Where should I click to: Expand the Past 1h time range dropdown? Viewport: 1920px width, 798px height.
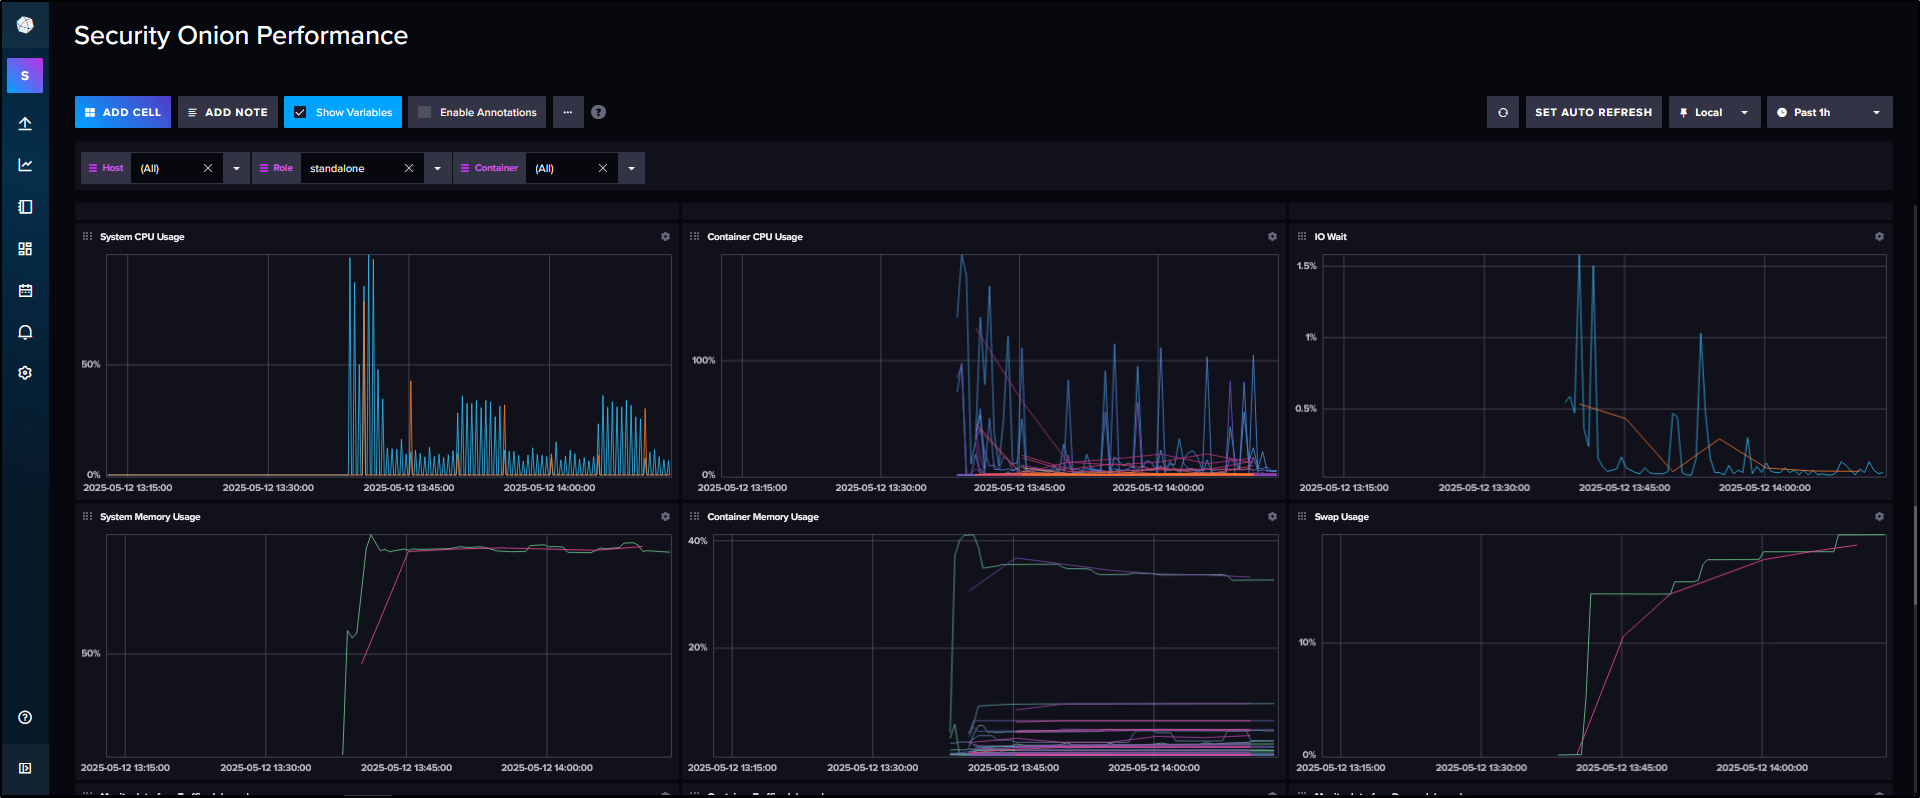pyautogui.click(x=1829, y=112)
